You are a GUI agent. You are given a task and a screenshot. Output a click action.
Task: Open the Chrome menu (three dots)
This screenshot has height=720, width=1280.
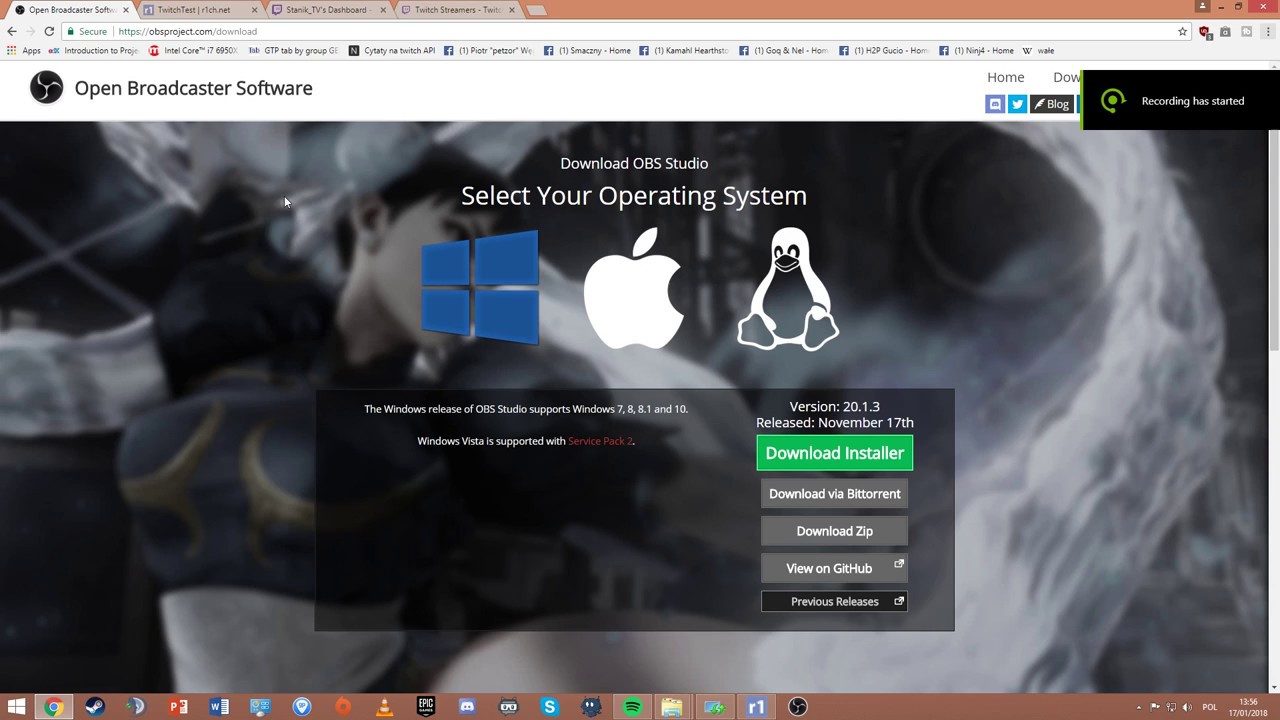click(1267, 31)
